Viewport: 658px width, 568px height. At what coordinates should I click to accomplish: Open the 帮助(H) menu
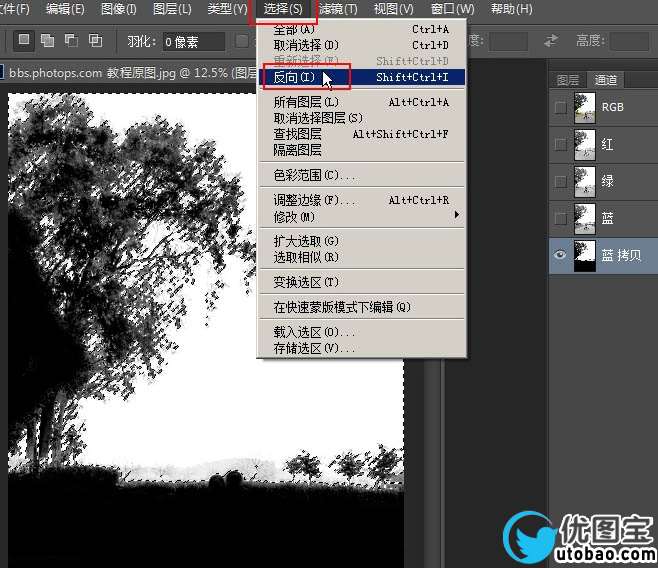(512, 9)
